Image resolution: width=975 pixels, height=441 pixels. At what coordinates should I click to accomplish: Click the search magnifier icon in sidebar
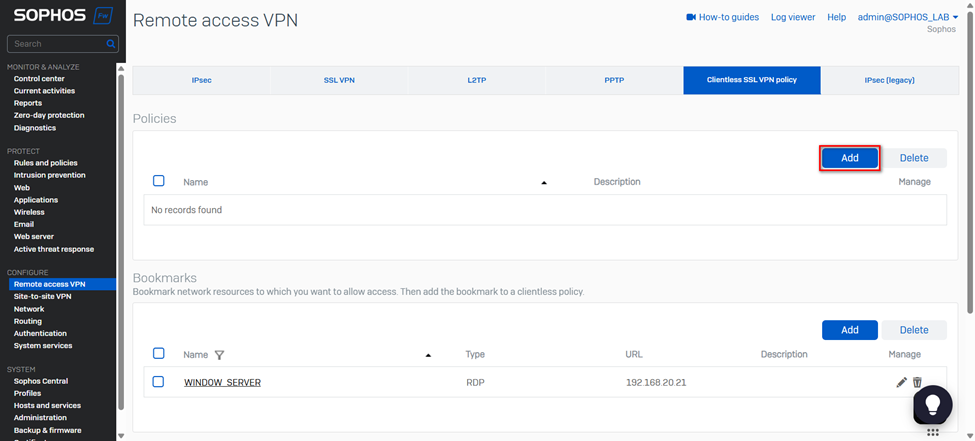pyautogui.click(x=111, y=44)
